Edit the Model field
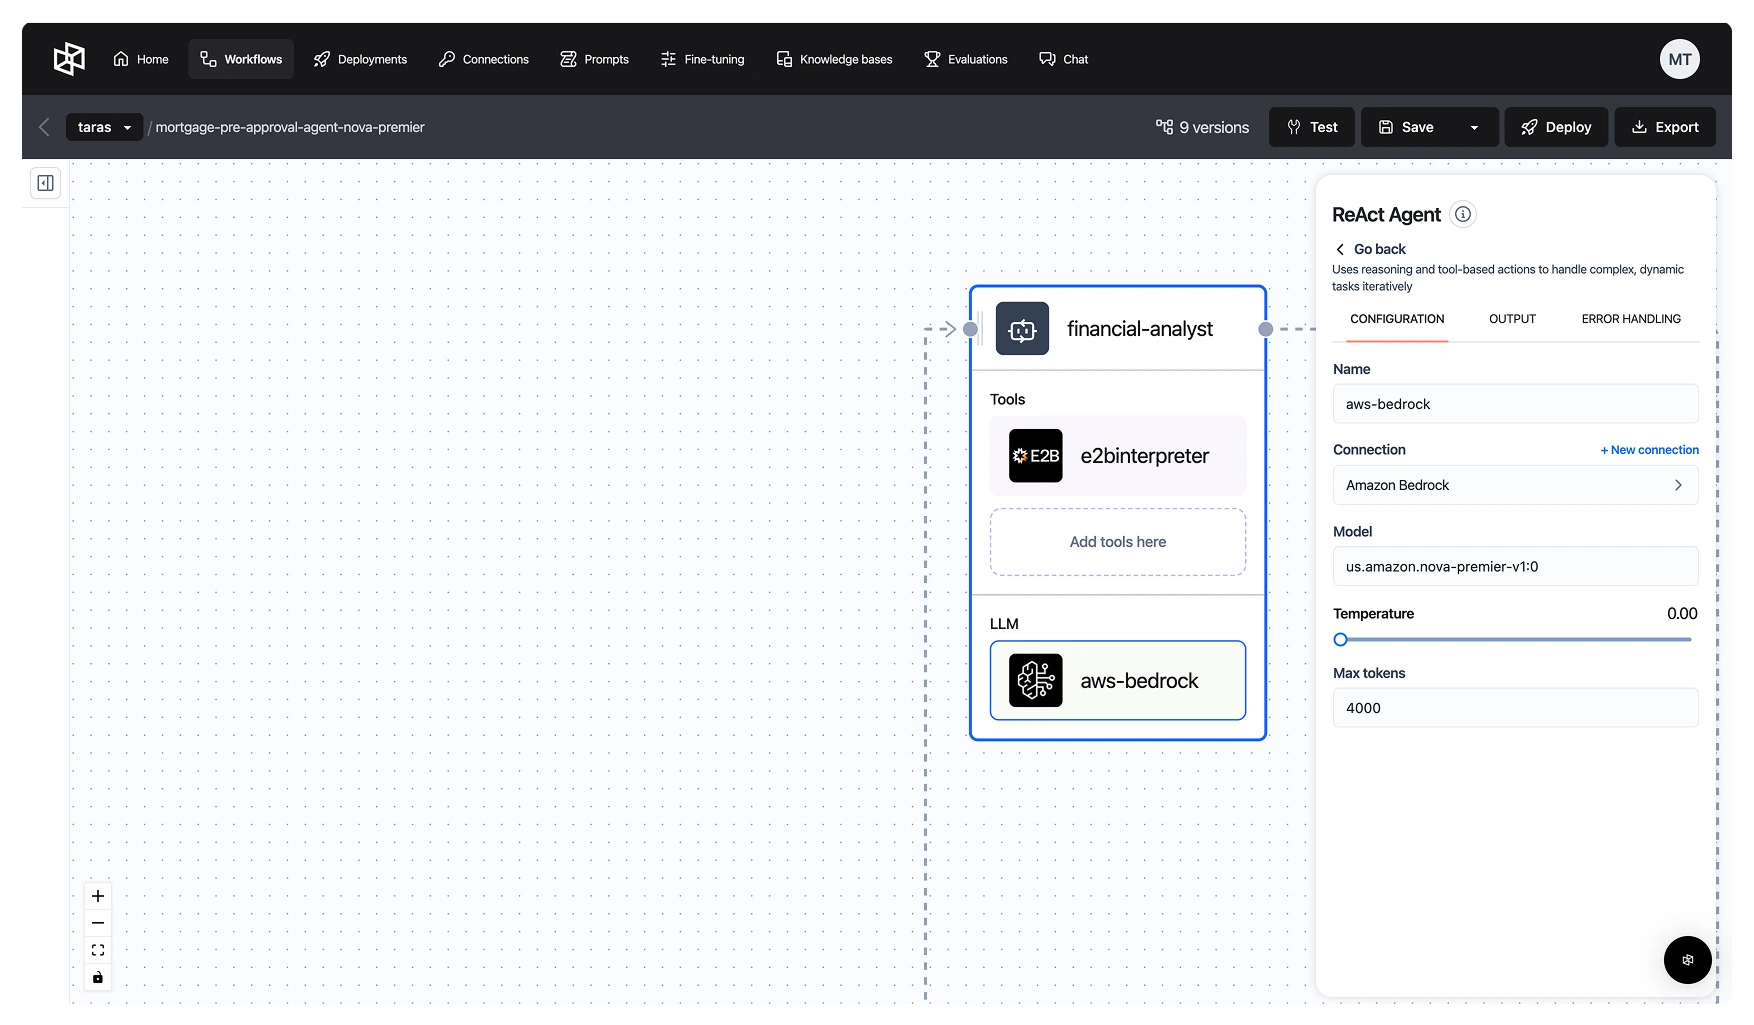 point(1515,566)
